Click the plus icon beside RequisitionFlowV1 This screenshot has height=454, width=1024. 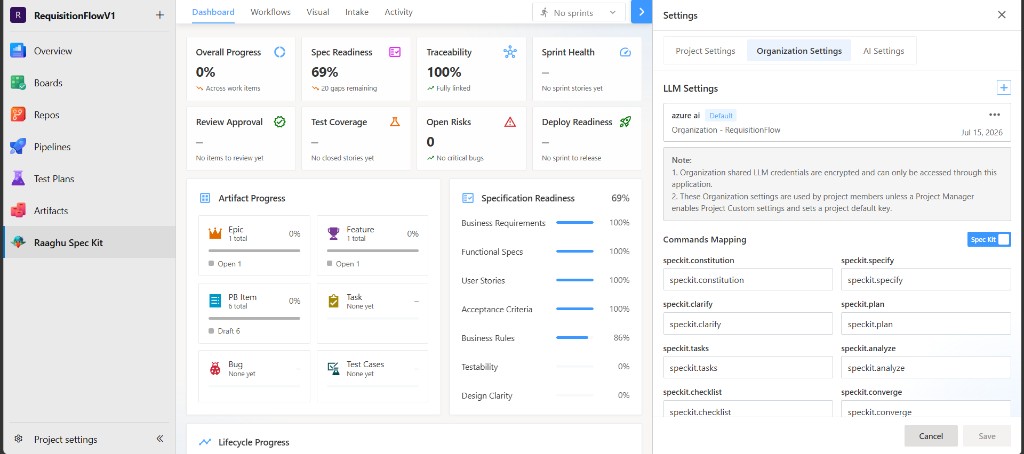click(159, 15)
